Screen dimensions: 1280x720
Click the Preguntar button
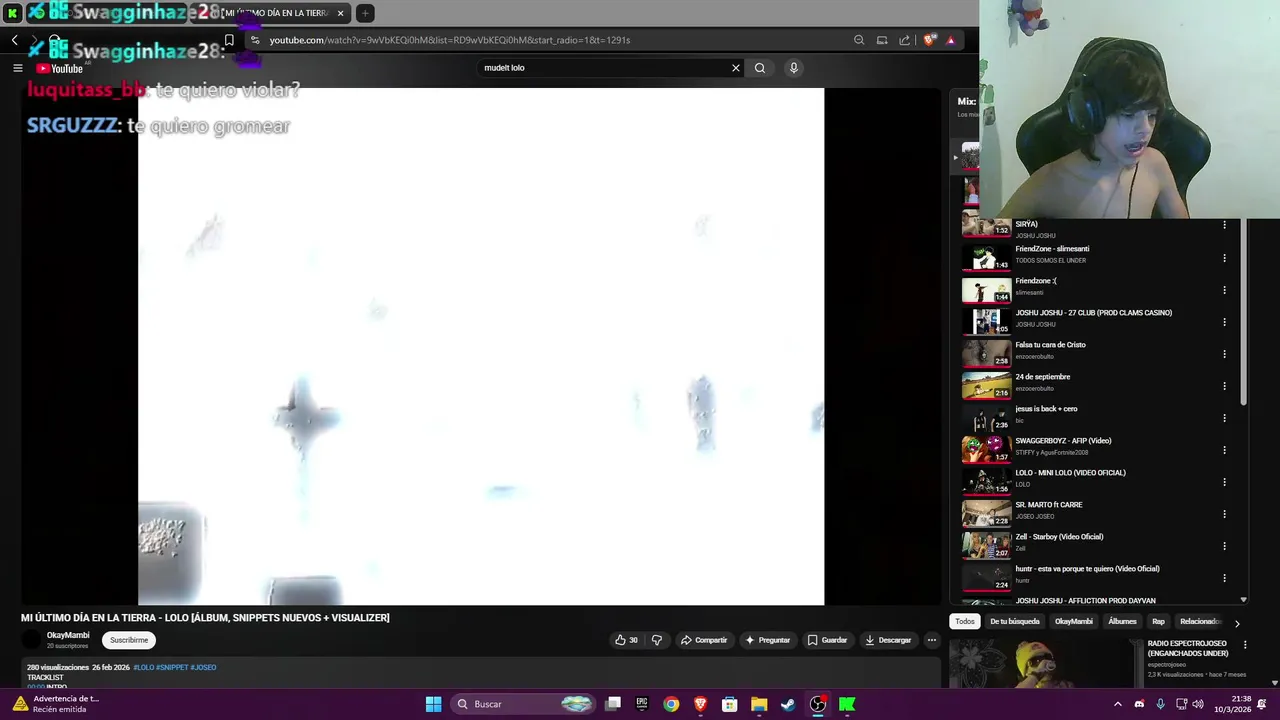[x=768, y=640]
